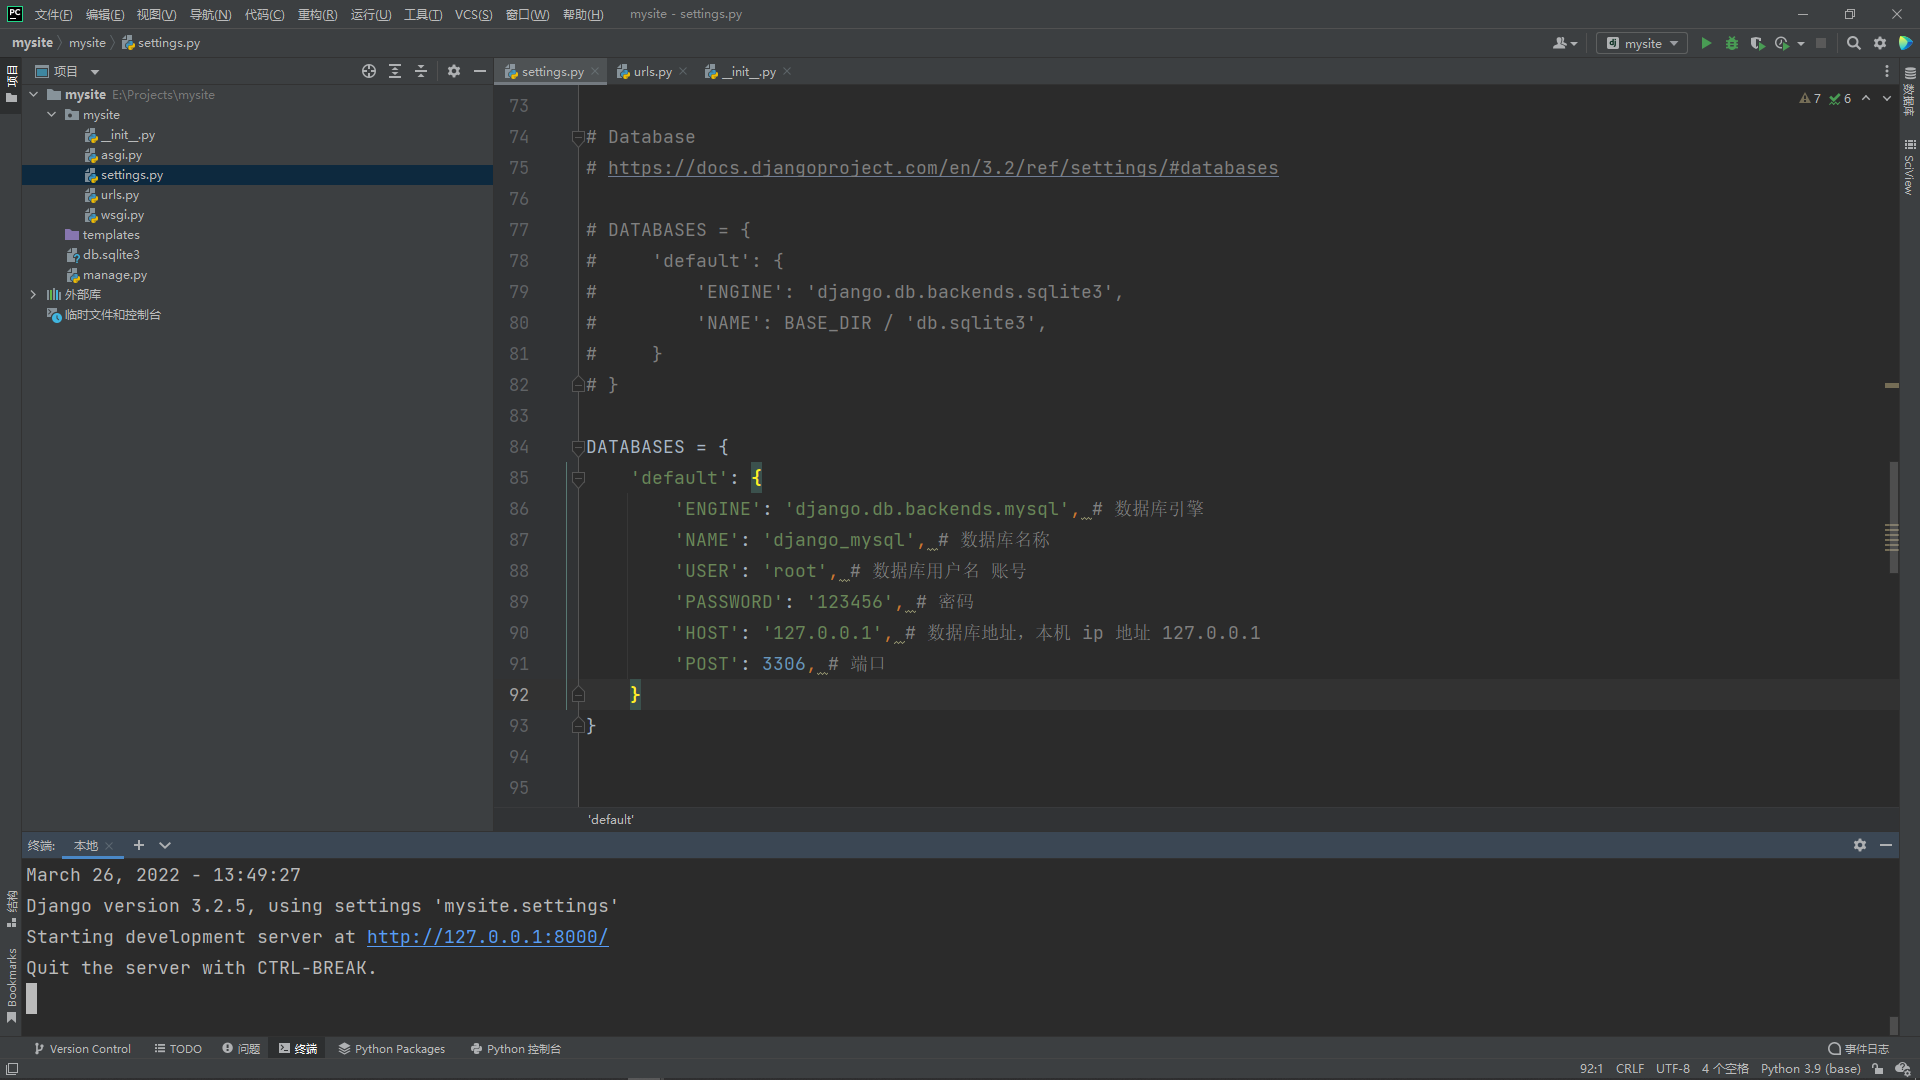Click the grey stop square in toolbar
1920x1080 pixels.
click(x=1821, y=43)
